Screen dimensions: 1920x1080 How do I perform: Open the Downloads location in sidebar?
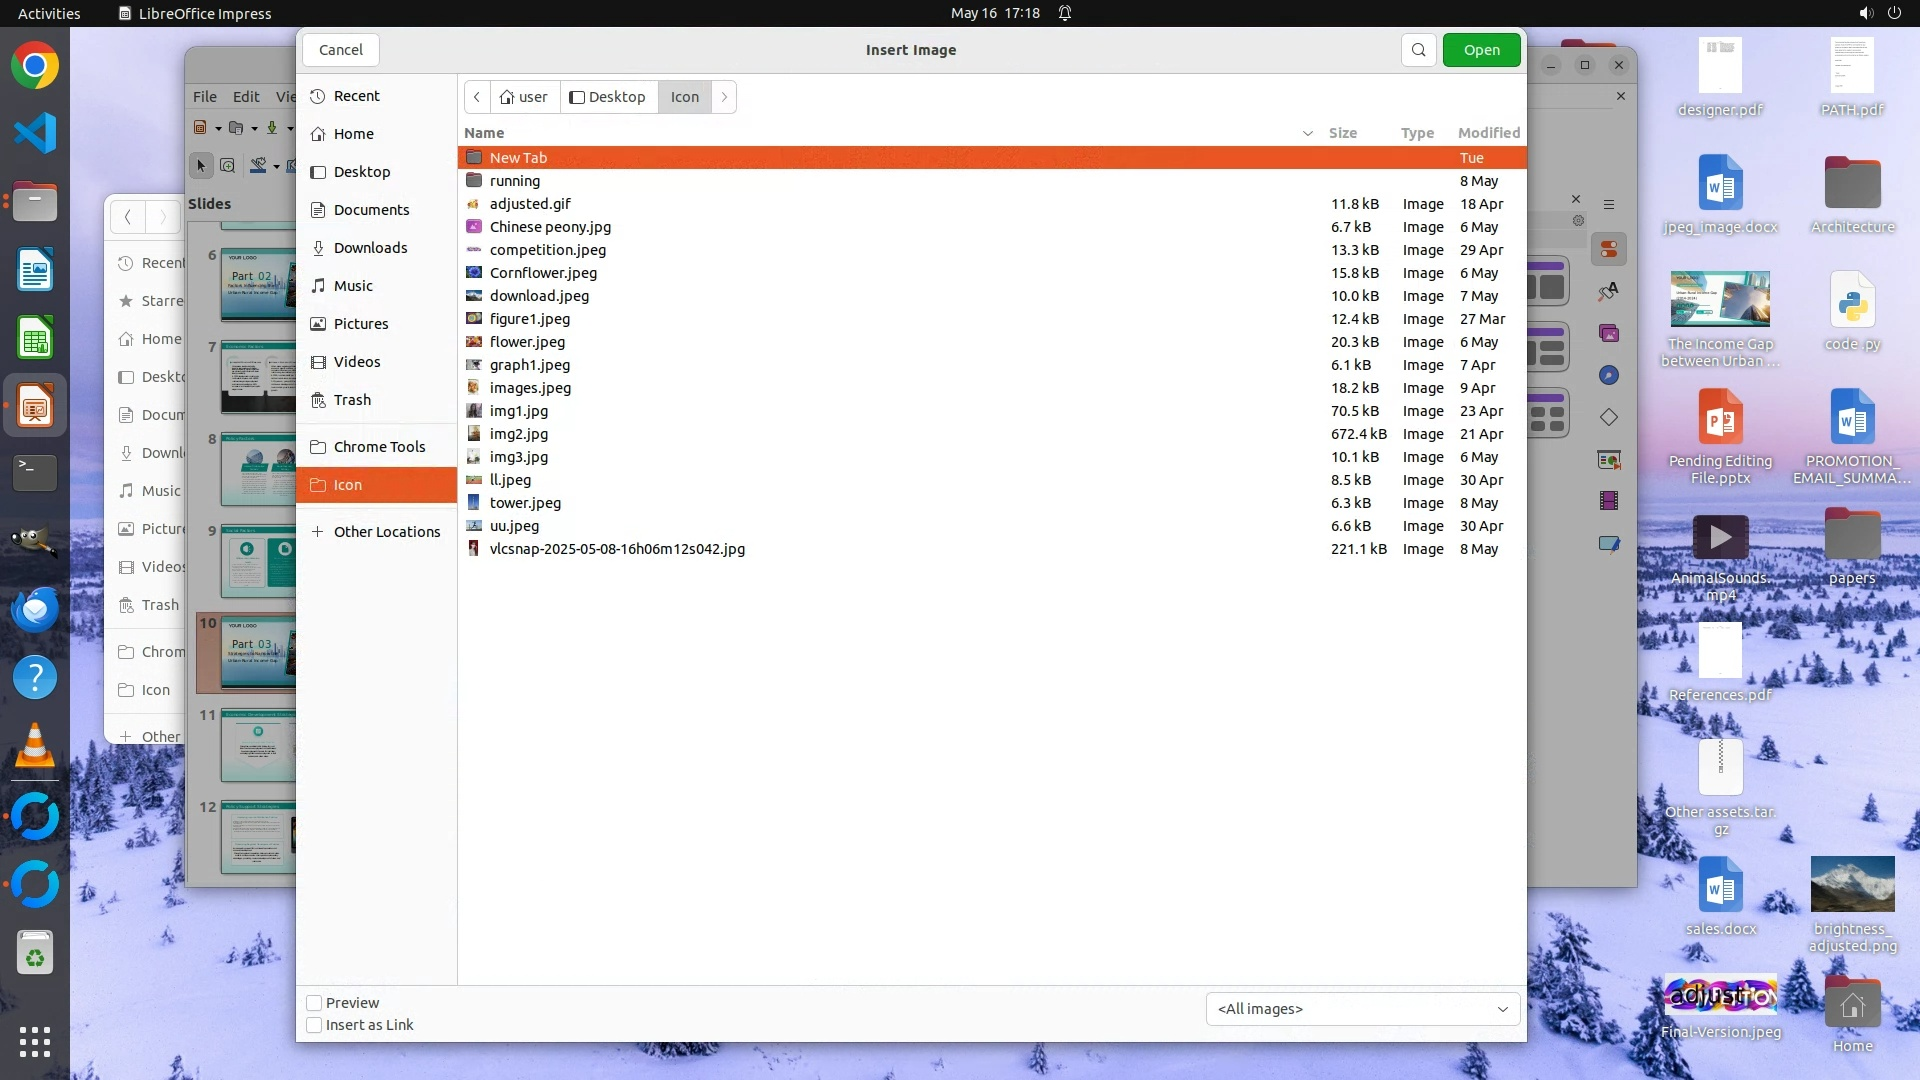click(x=370, y=248)
